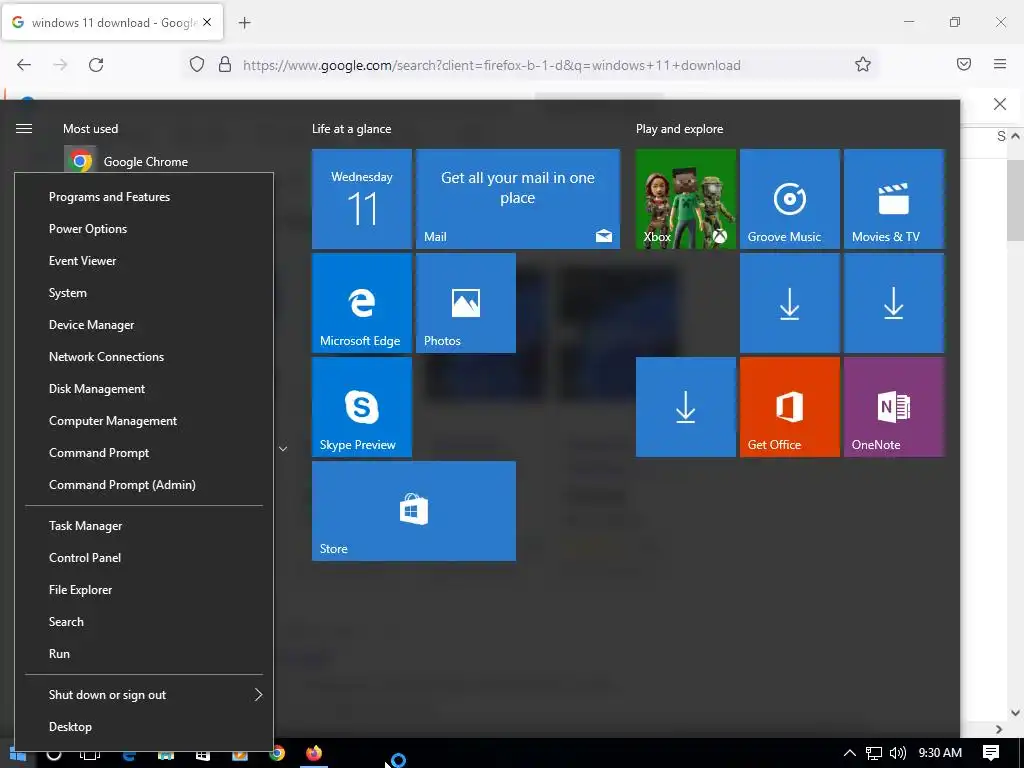
Task: Click the Life at a glance heading
Action: tap(351, 129)
